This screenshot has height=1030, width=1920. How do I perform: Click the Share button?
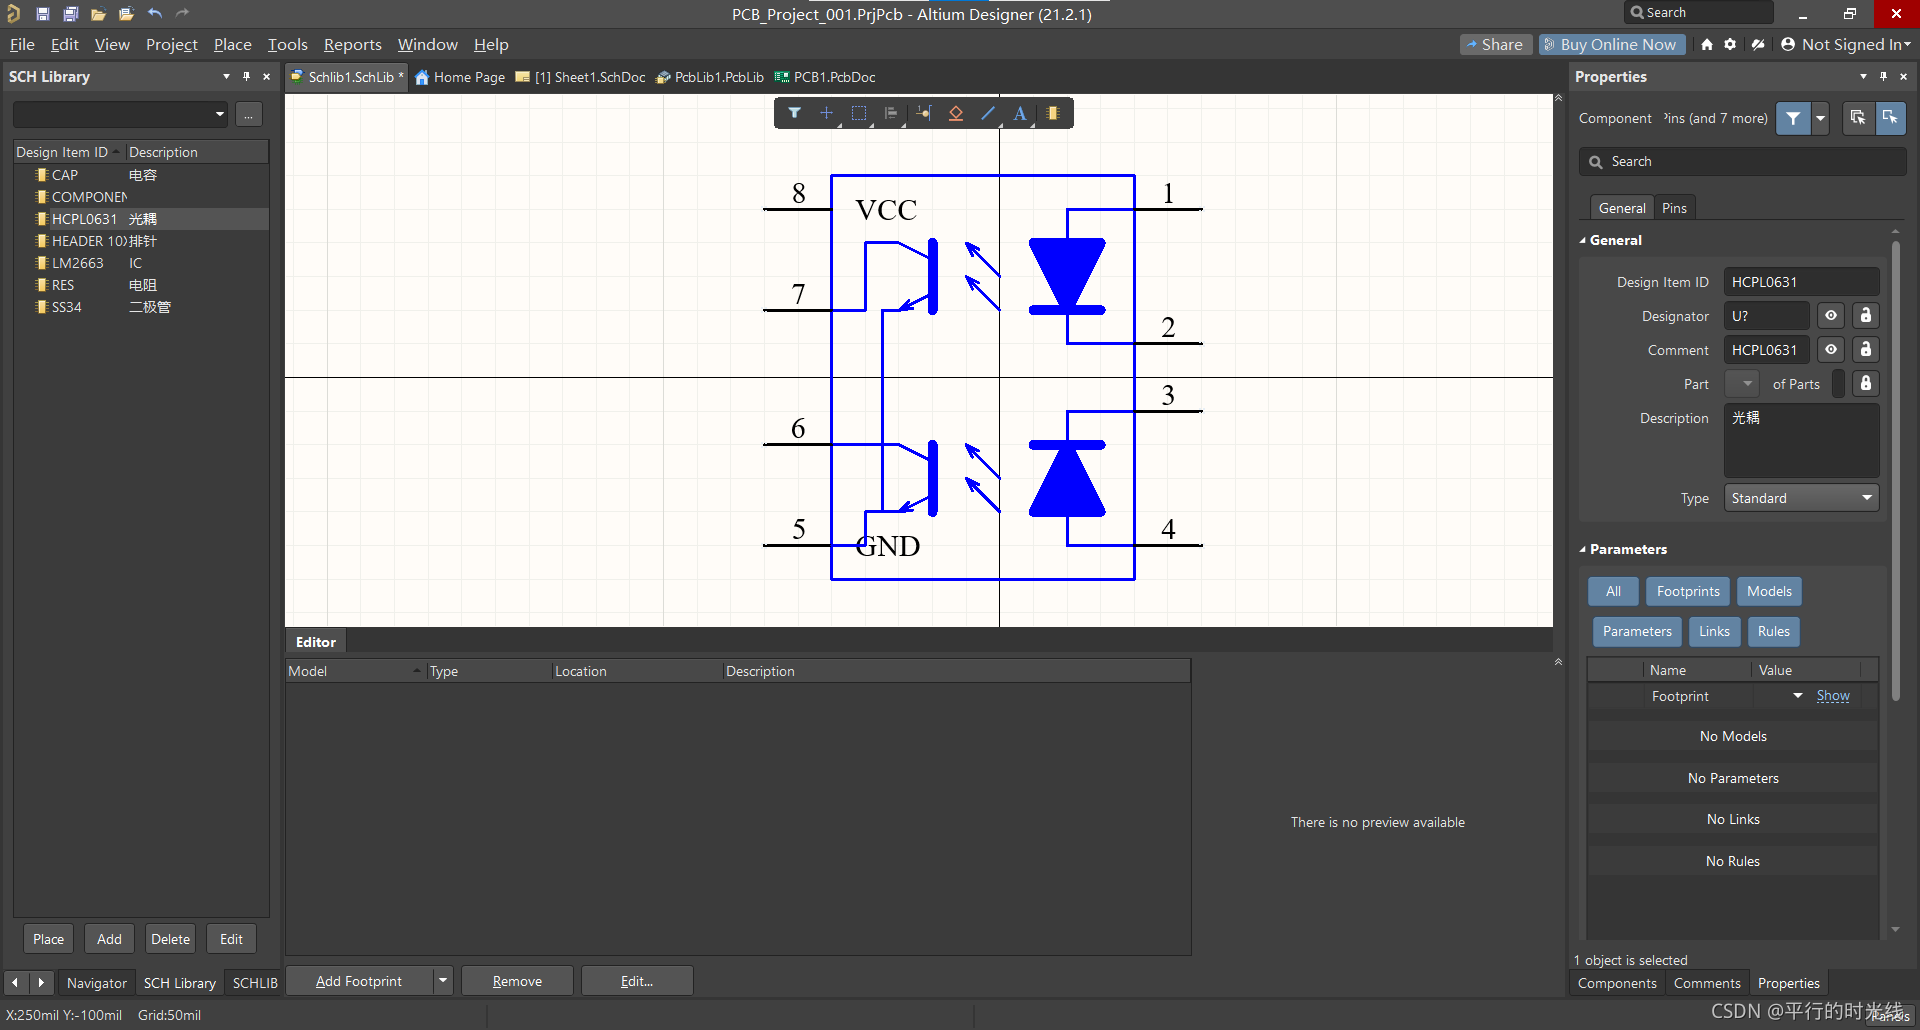coord(1495,44)
